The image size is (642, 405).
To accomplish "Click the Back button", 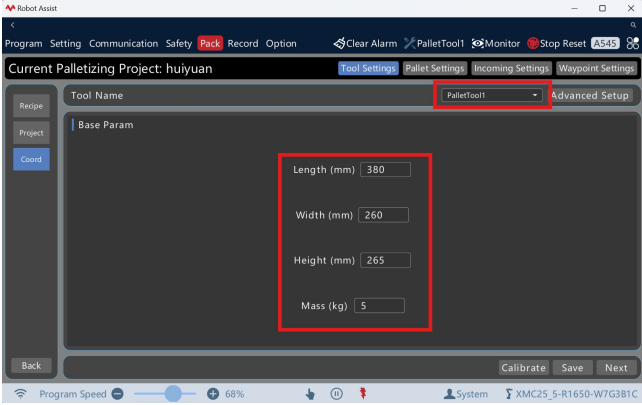I will tap(31, 365).
